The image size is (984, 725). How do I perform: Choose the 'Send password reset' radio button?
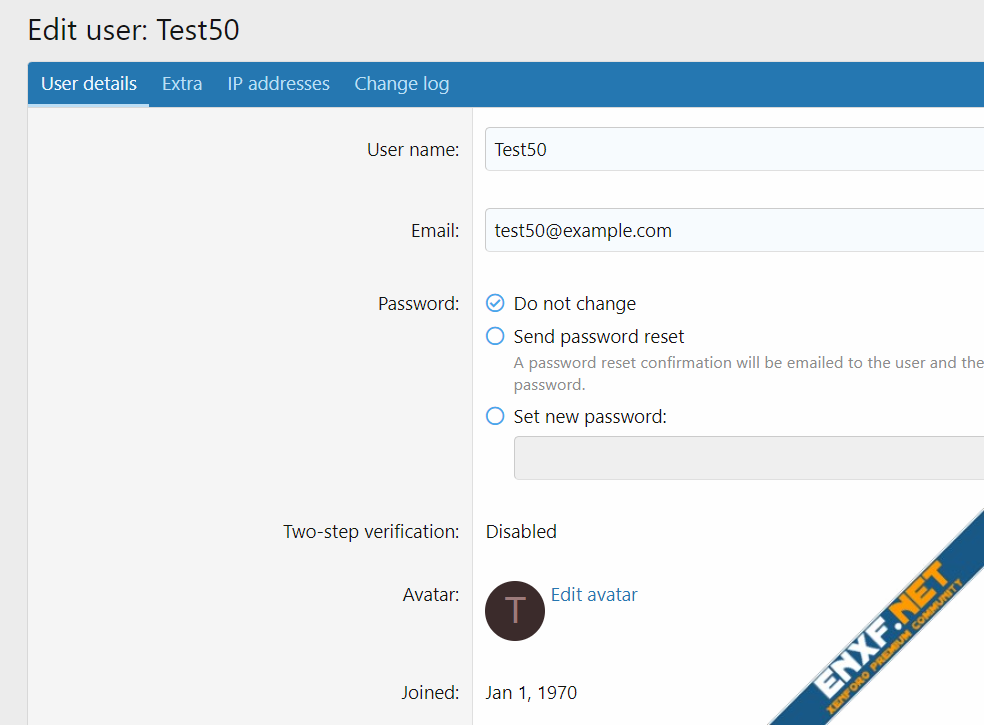point(495,336)
